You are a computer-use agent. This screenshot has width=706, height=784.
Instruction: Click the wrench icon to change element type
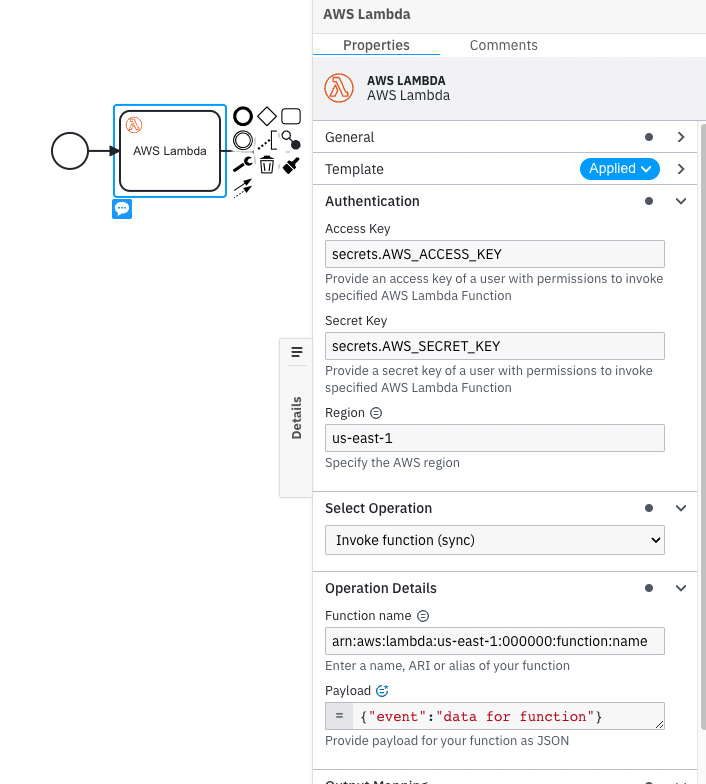point(243,165)
